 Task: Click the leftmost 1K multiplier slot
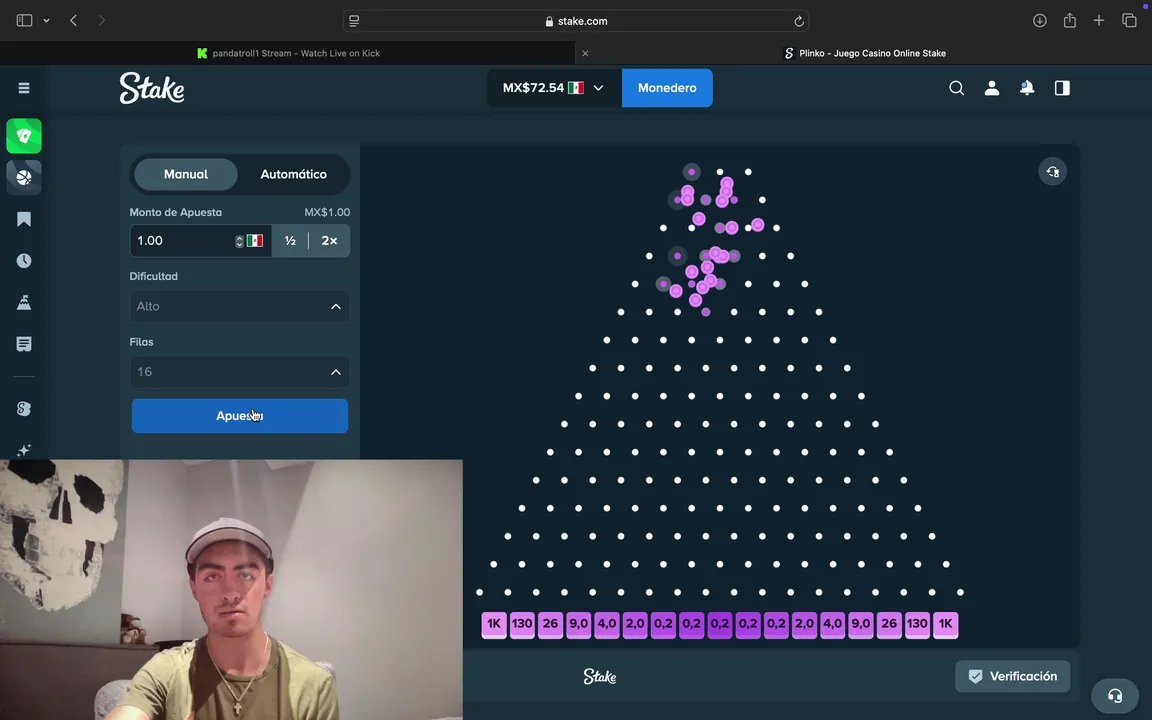pos(494,624)
